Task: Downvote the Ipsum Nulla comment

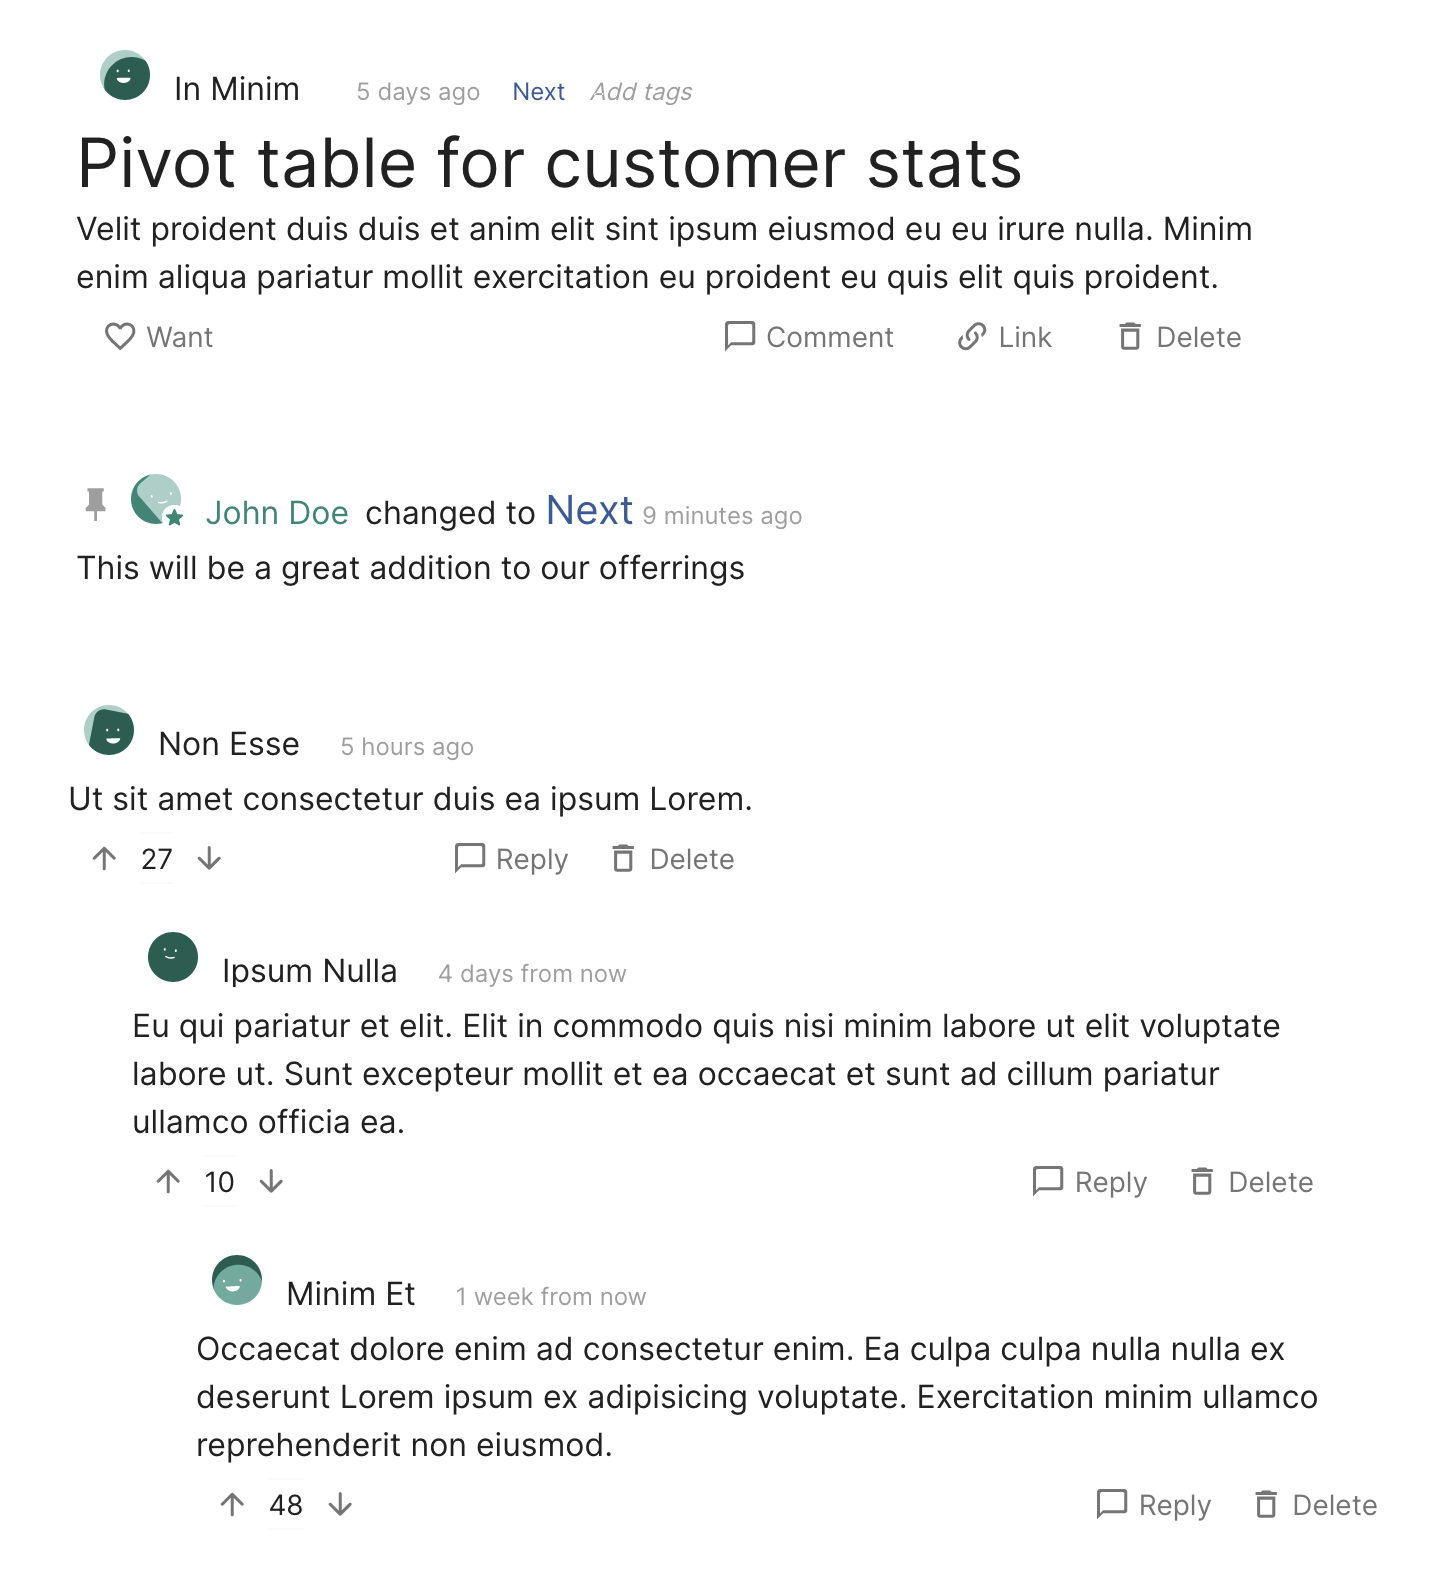Action: 271,1182
